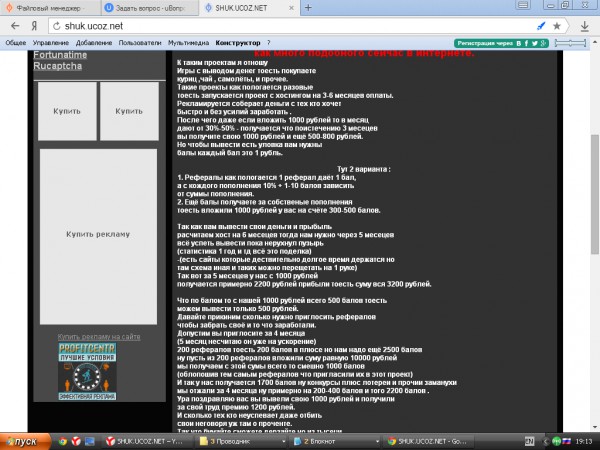
Task: Follow the Купить рекламу на сайте link
Action: (x=99, y=337)
